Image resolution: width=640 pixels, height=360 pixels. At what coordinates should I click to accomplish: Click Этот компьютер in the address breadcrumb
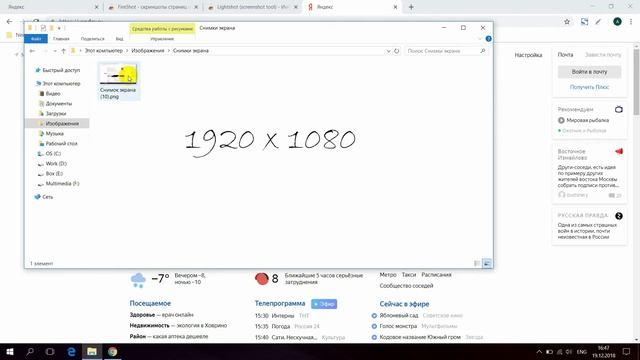(104, 51)
